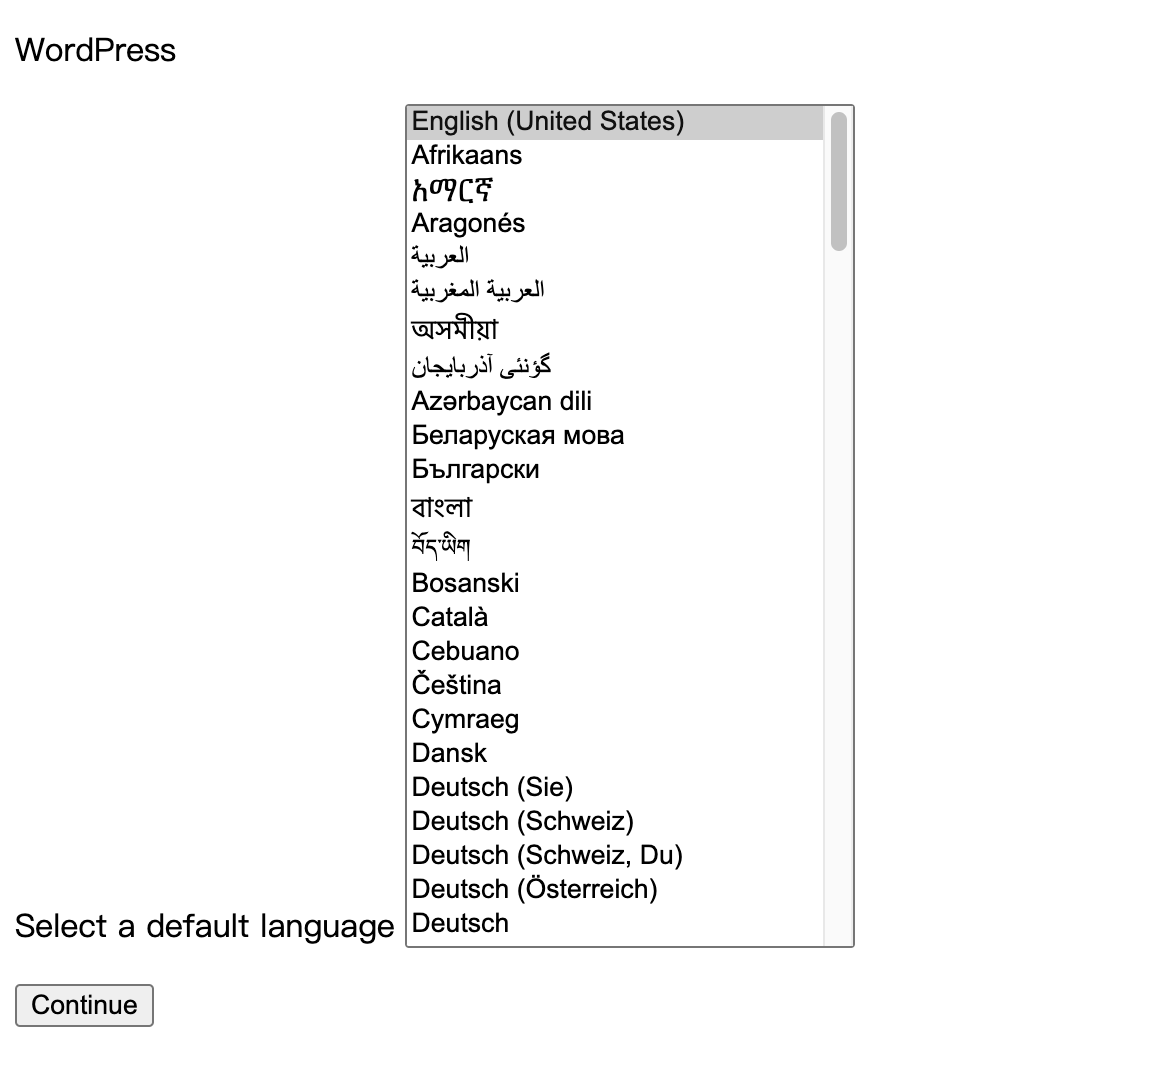Select Български language option

tap(476, 469)
